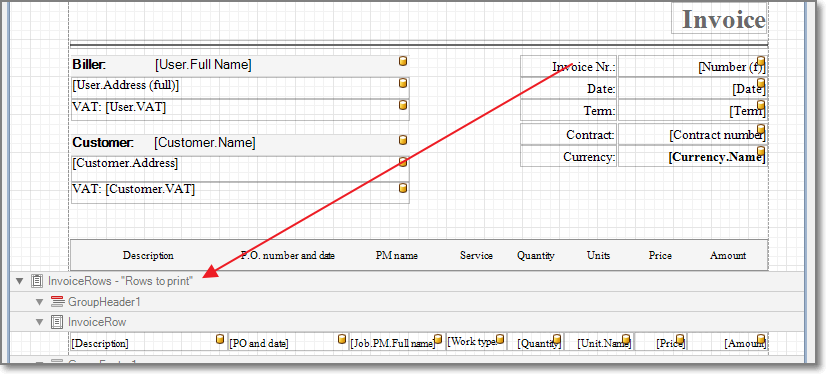The width and height of the screenshot is (826, 374).
Task: Click the database icon on [Work type] cell
Action: pos(500,339)
